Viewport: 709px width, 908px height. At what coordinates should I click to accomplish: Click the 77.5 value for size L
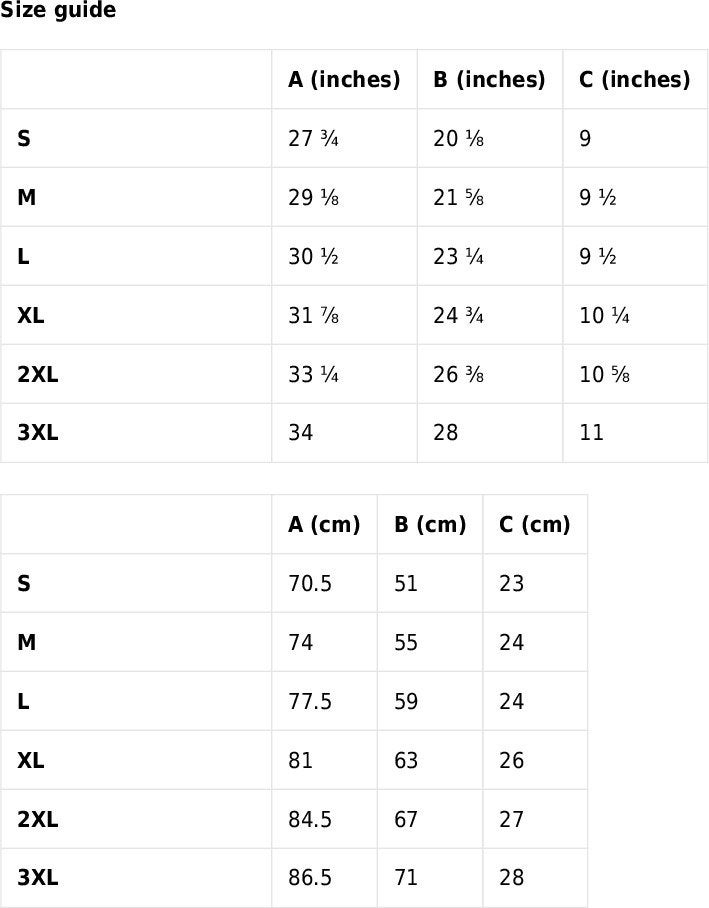[x=310, y=701]
